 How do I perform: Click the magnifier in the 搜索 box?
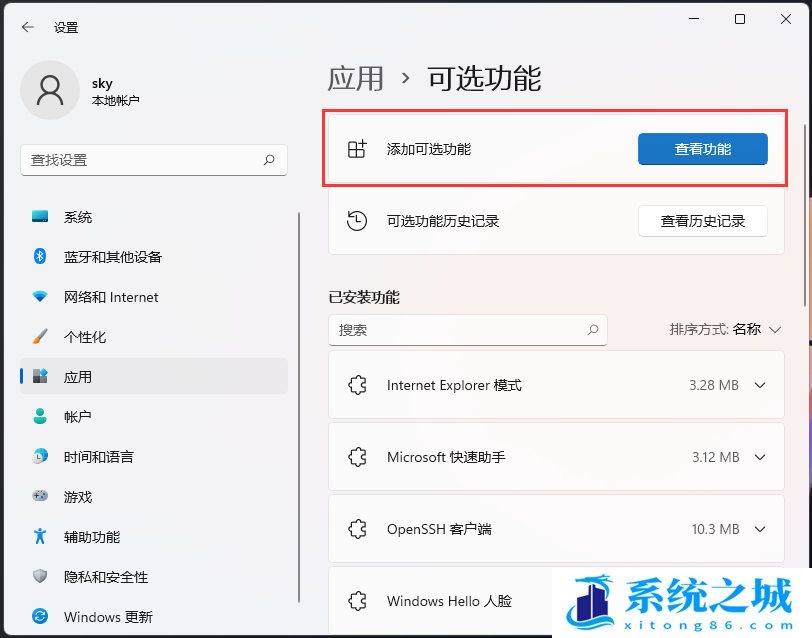(593, 330)
